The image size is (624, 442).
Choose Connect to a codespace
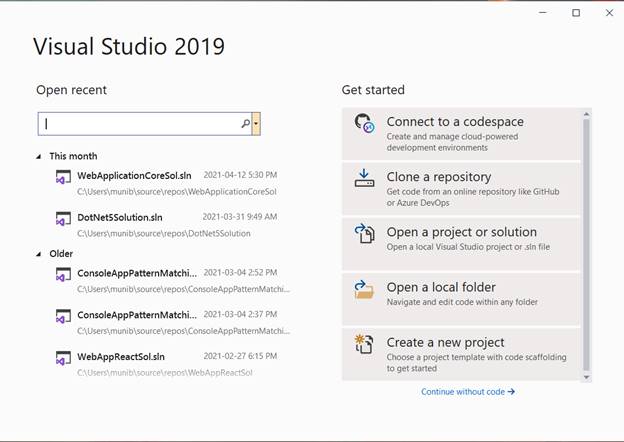coord(461,134)
